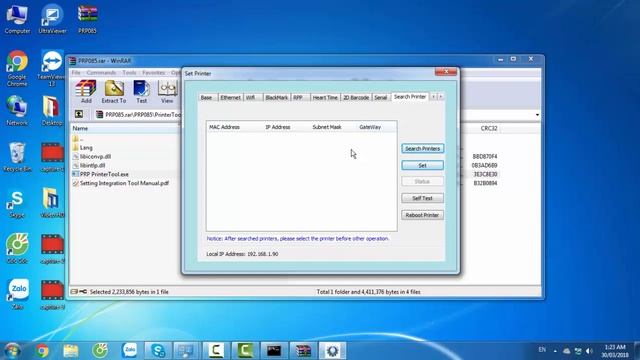Click the WinRAR Add toolbar icon

pos(86,91)
